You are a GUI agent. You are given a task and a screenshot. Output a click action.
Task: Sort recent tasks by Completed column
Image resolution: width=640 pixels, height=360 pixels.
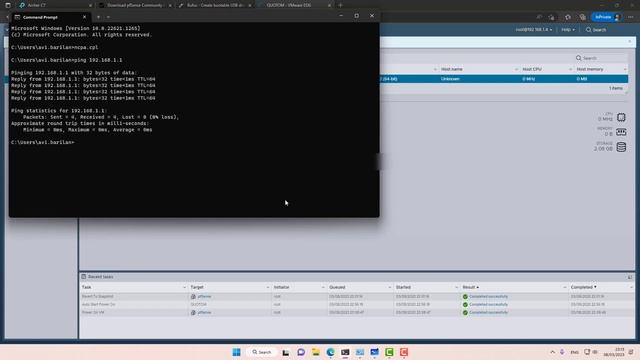click(583, 287)
